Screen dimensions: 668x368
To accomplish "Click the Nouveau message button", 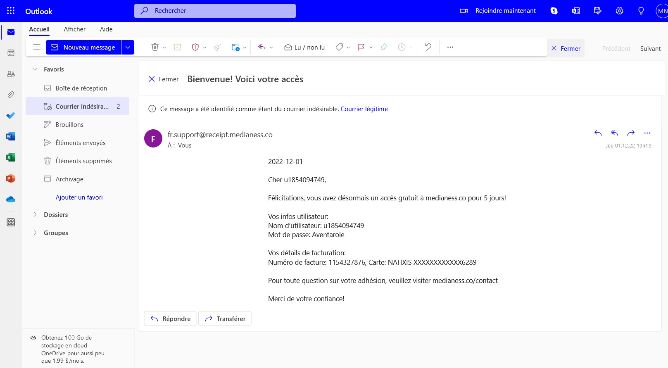I will click(84, 47).
